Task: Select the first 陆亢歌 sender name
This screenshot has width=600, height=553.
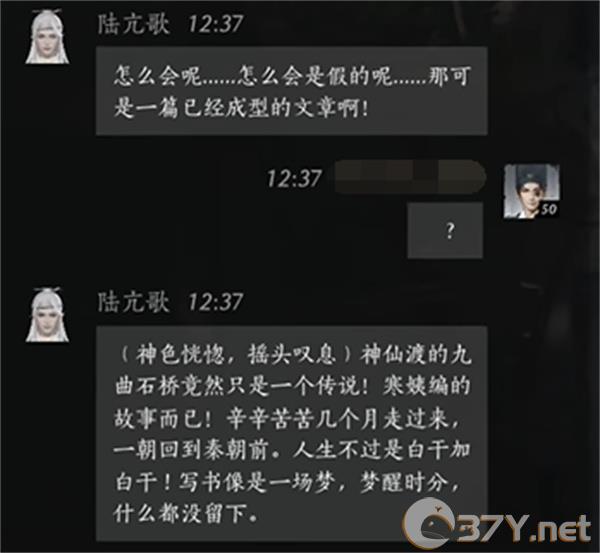Action: click(133, 24)
